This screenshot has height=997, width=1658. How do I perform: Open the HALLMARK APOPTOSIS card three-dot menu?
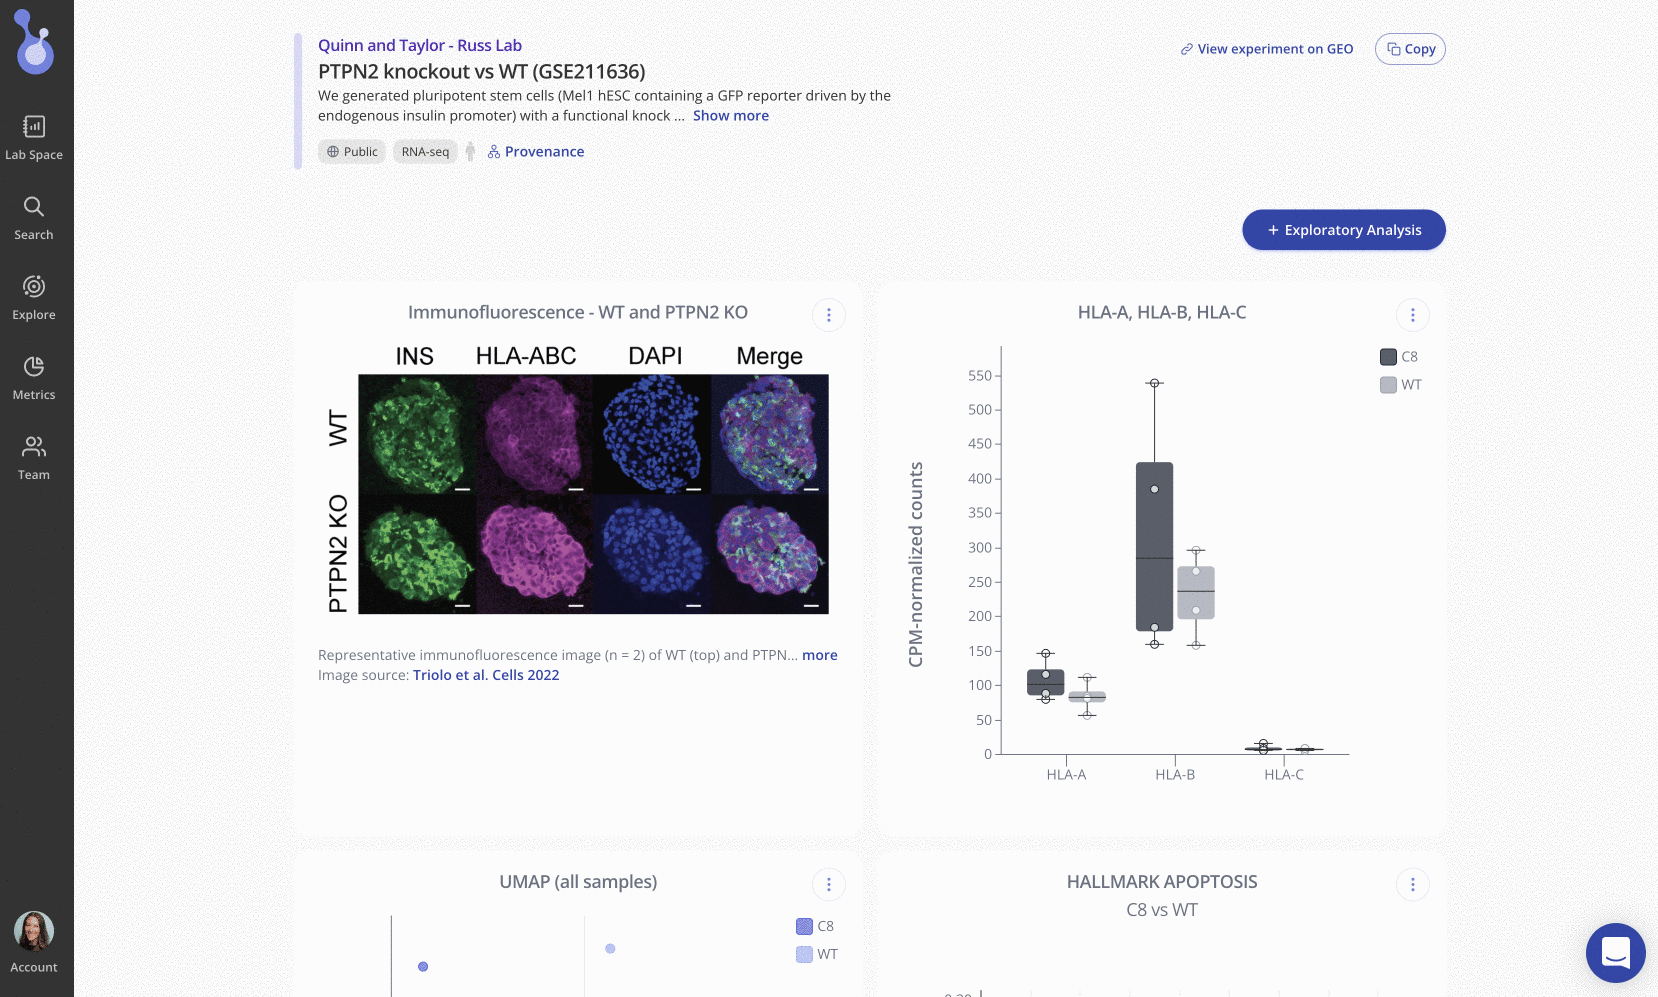[1412, 884]
